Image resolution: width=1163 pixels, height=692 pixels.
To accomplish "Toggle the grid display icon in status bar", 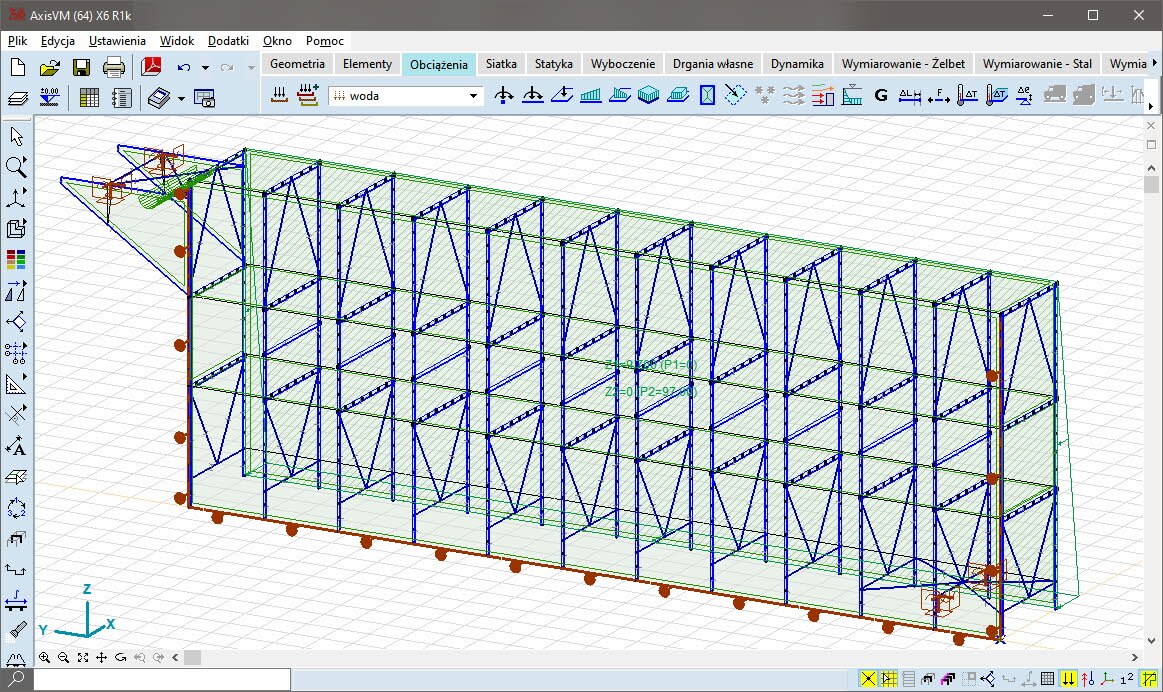I will (1047, 680).
